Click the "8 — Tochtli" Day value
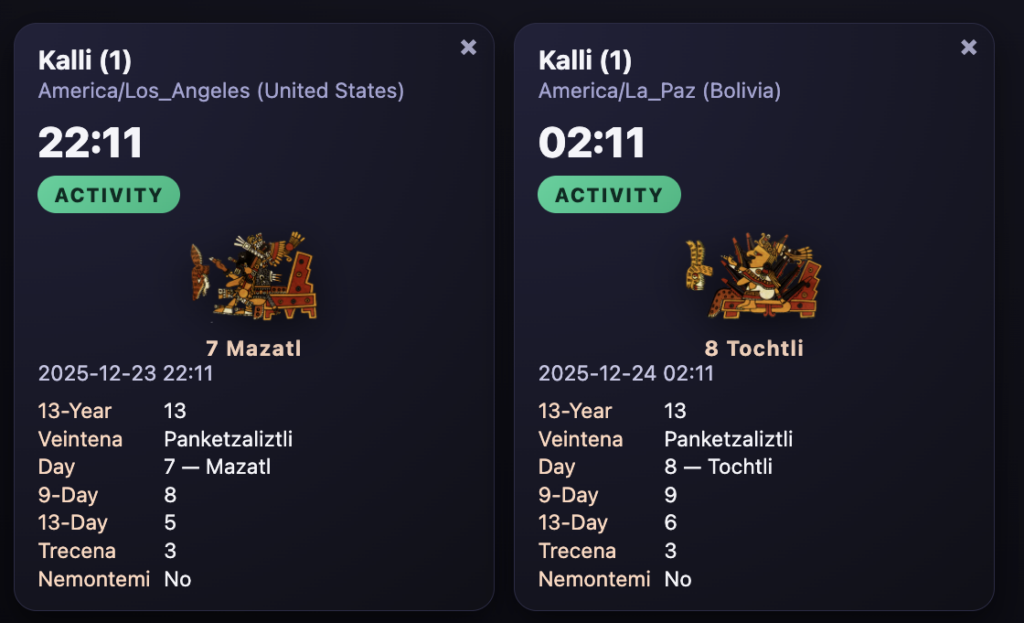Screen dimensions: 1024x623 tap(718, 467)
